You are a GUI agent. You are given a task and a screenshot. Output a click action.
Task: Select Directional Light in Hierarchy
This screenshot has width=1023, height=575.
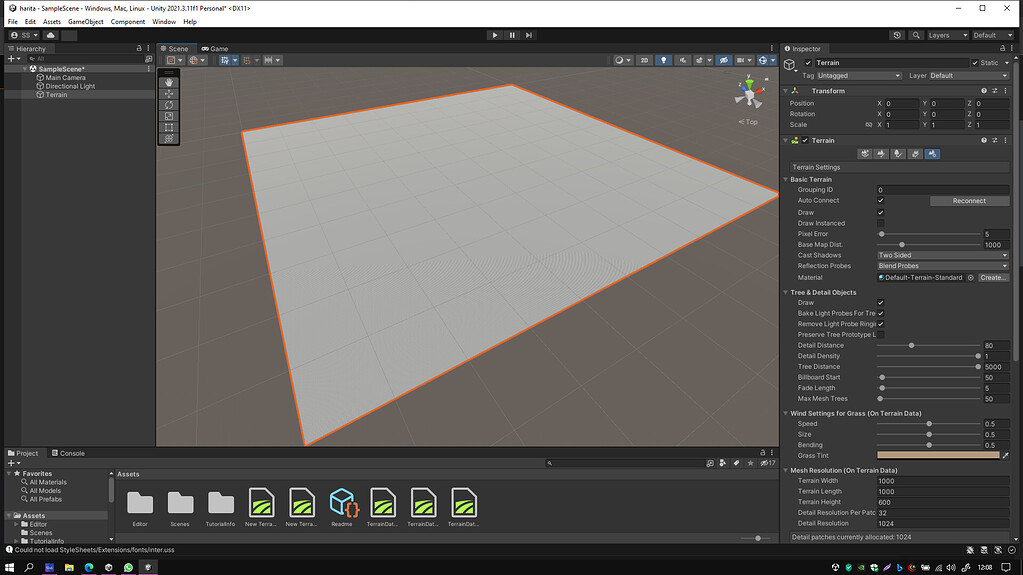70,86
